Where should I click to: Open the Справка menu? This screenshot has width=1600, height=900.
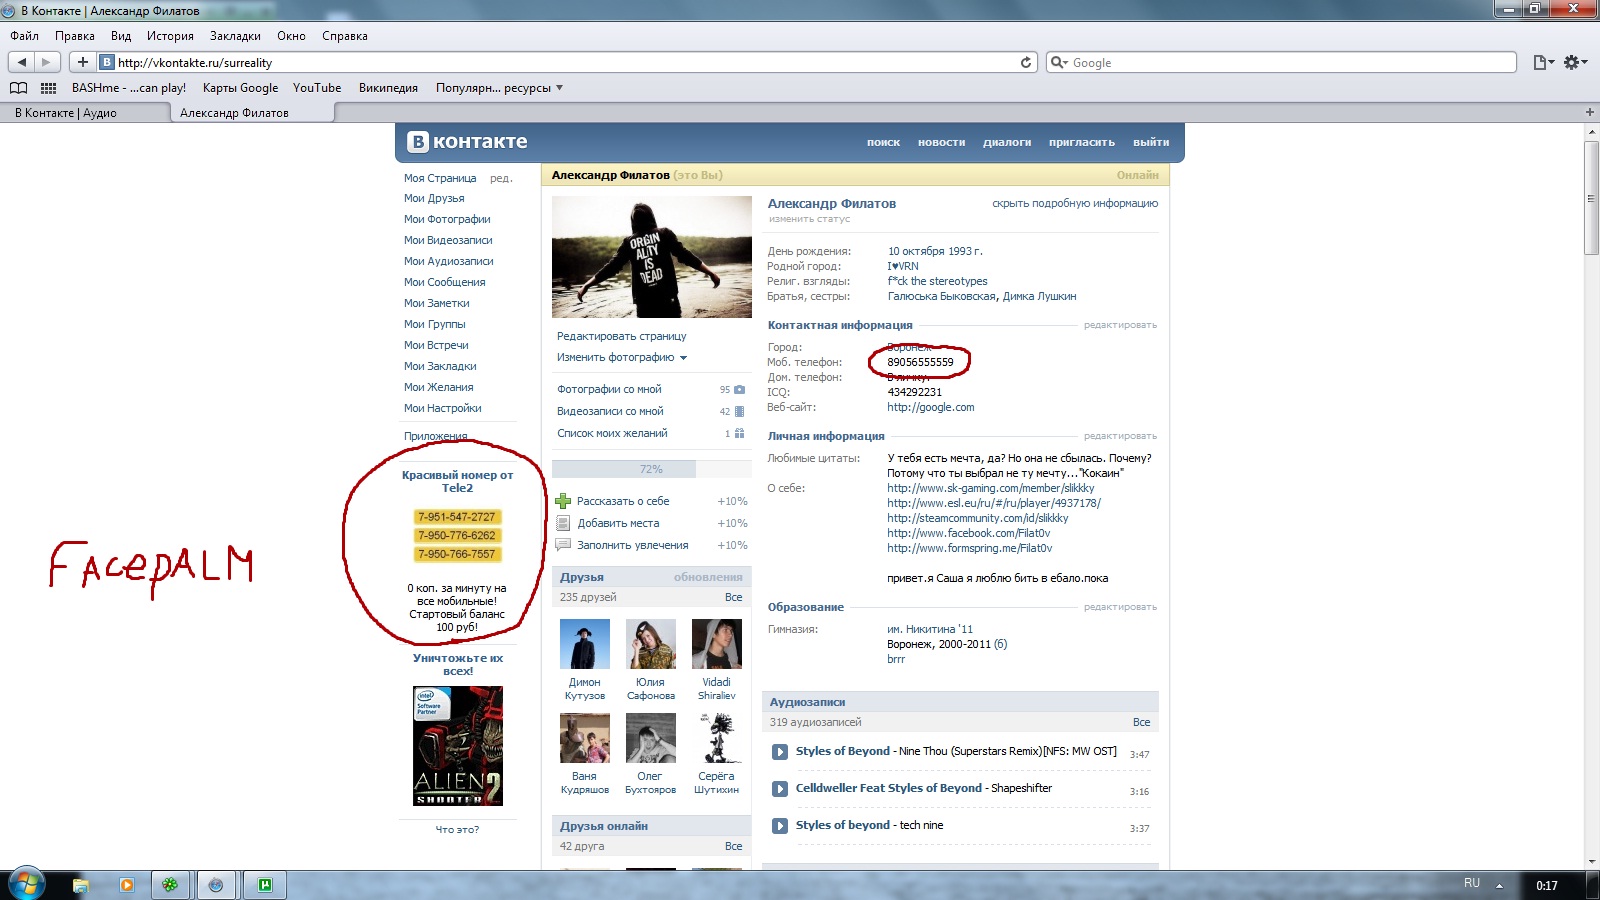(x=345, y=36)
